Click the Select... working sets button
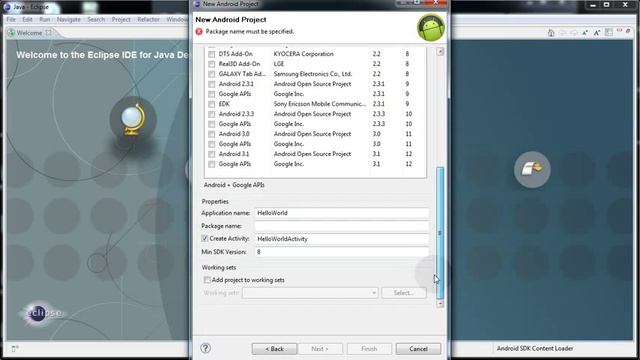 (x=404, y=293)
